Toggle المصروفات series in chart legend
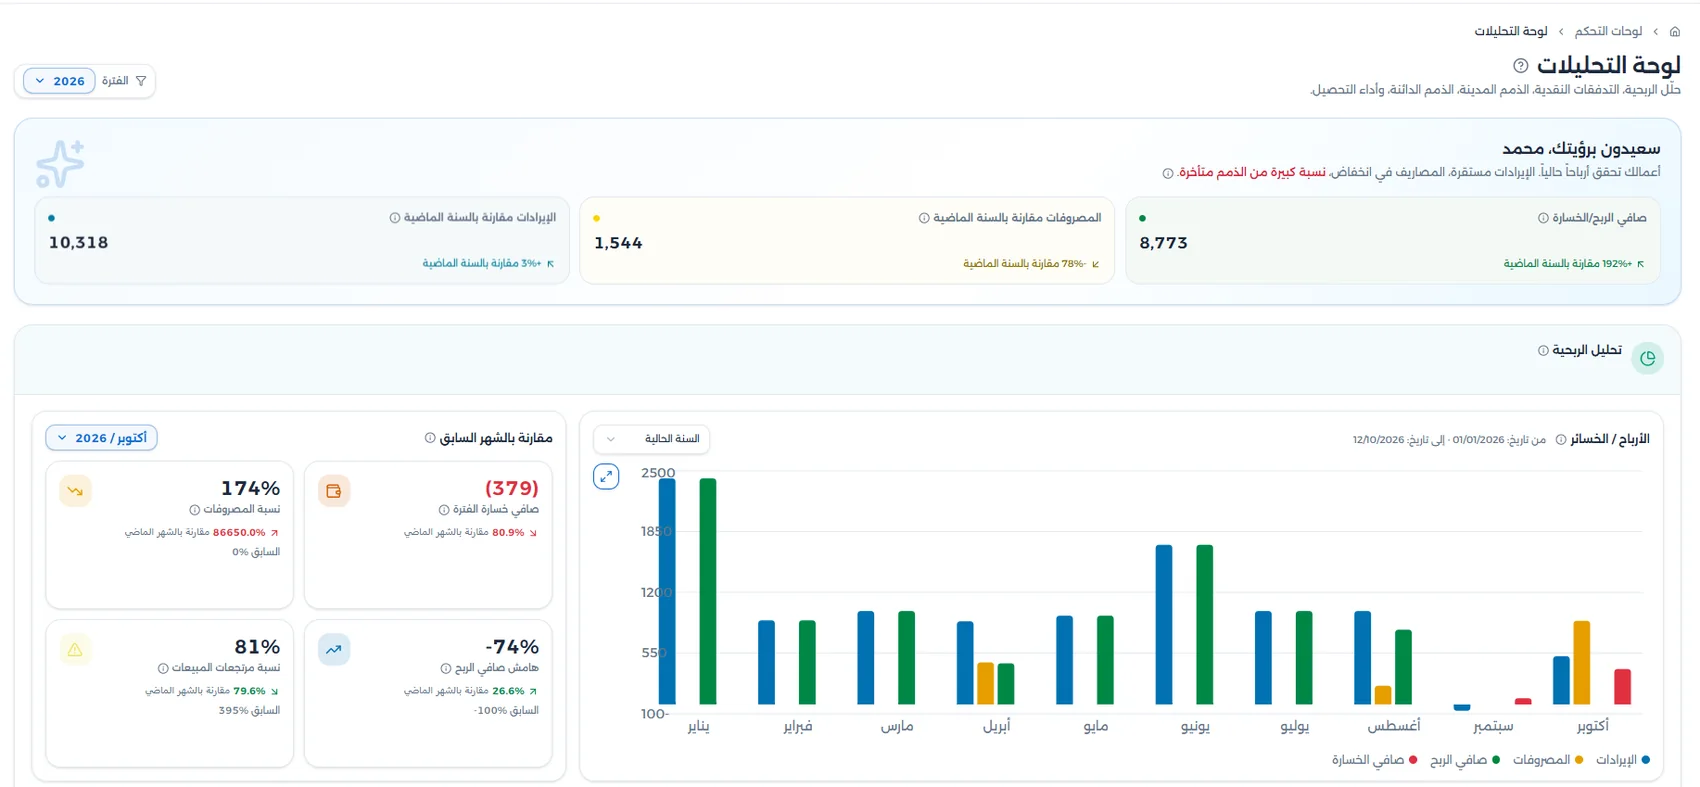Image resolution: width=1700 pixels, height=787 pixels. tap(1548, 760)
